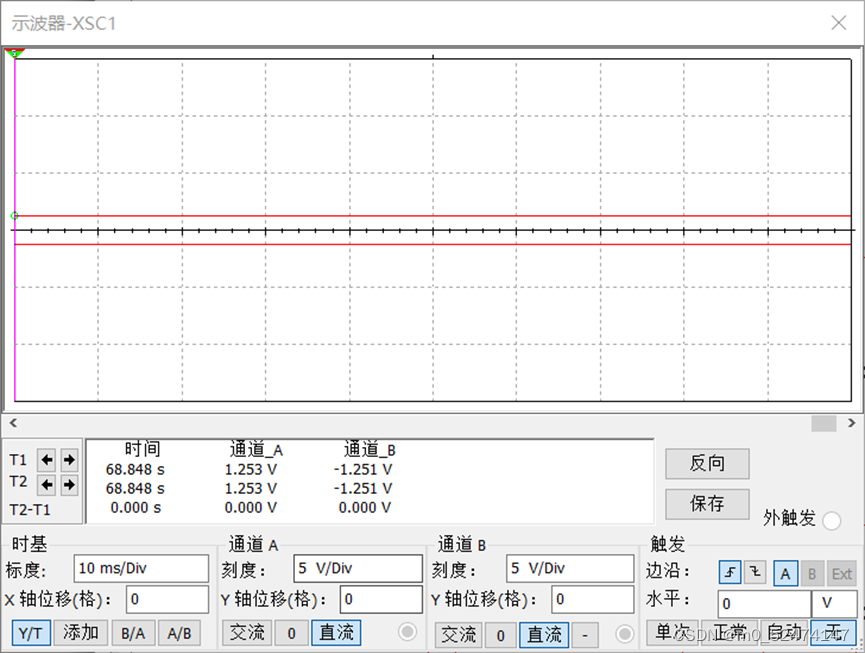Select 无 (None) trigger mode
Image resolution: width=865 pixels, height=653 pixels.
(x=834, y=633)
